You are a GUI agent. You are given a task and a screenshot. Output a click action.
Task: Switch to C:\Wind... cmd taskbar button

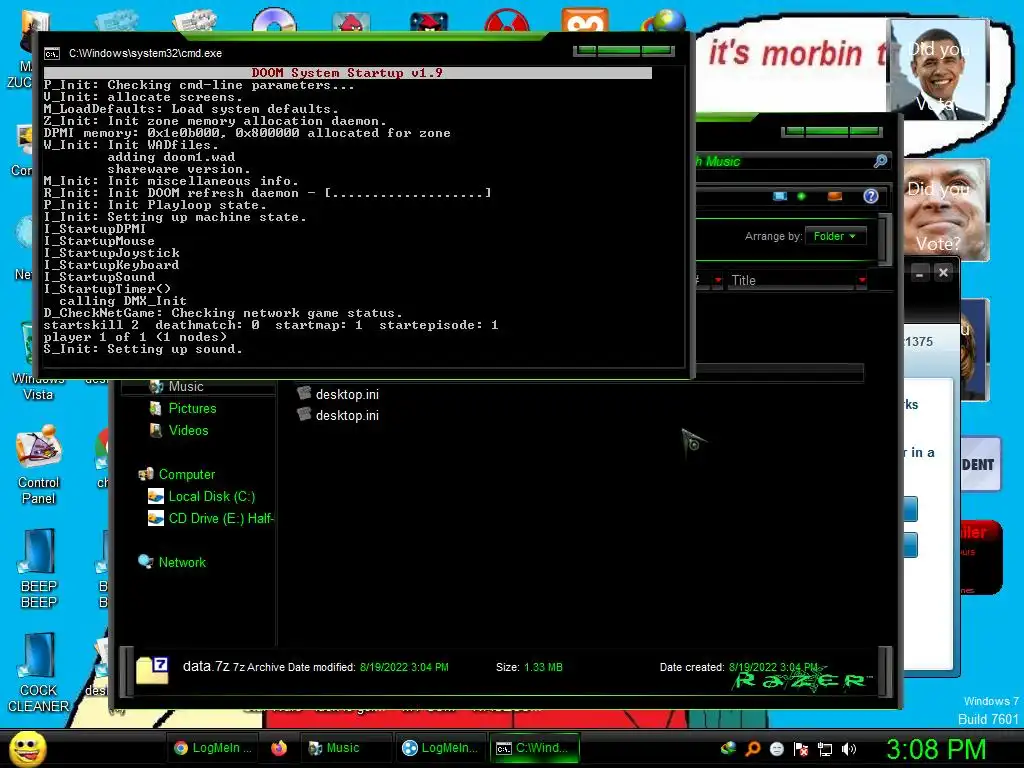[534, 748]
